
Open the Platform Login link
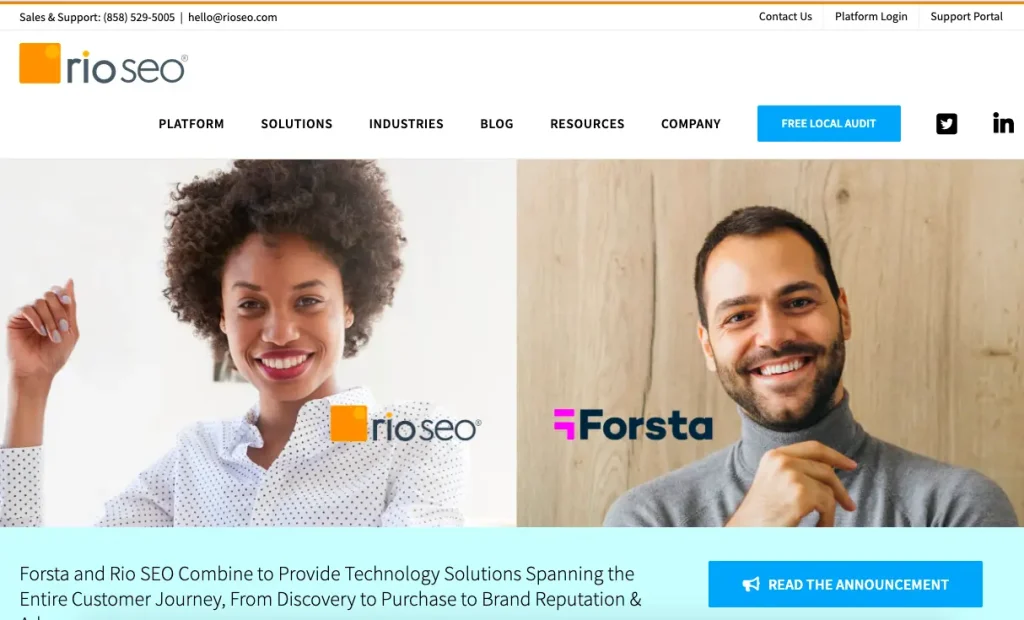pos(871,16)
